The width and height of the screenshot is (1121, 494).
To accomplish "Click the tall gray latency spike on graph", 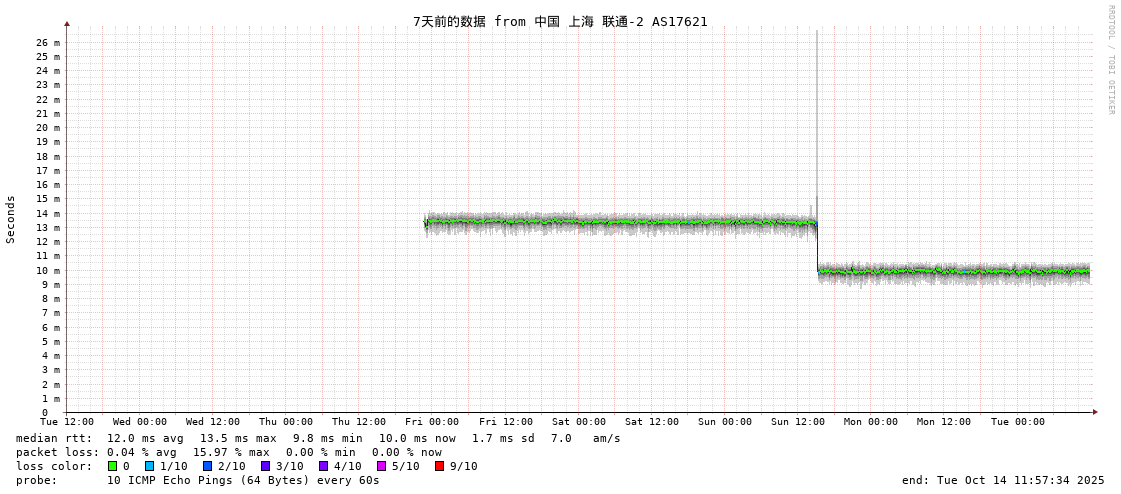I will point(816,114).
